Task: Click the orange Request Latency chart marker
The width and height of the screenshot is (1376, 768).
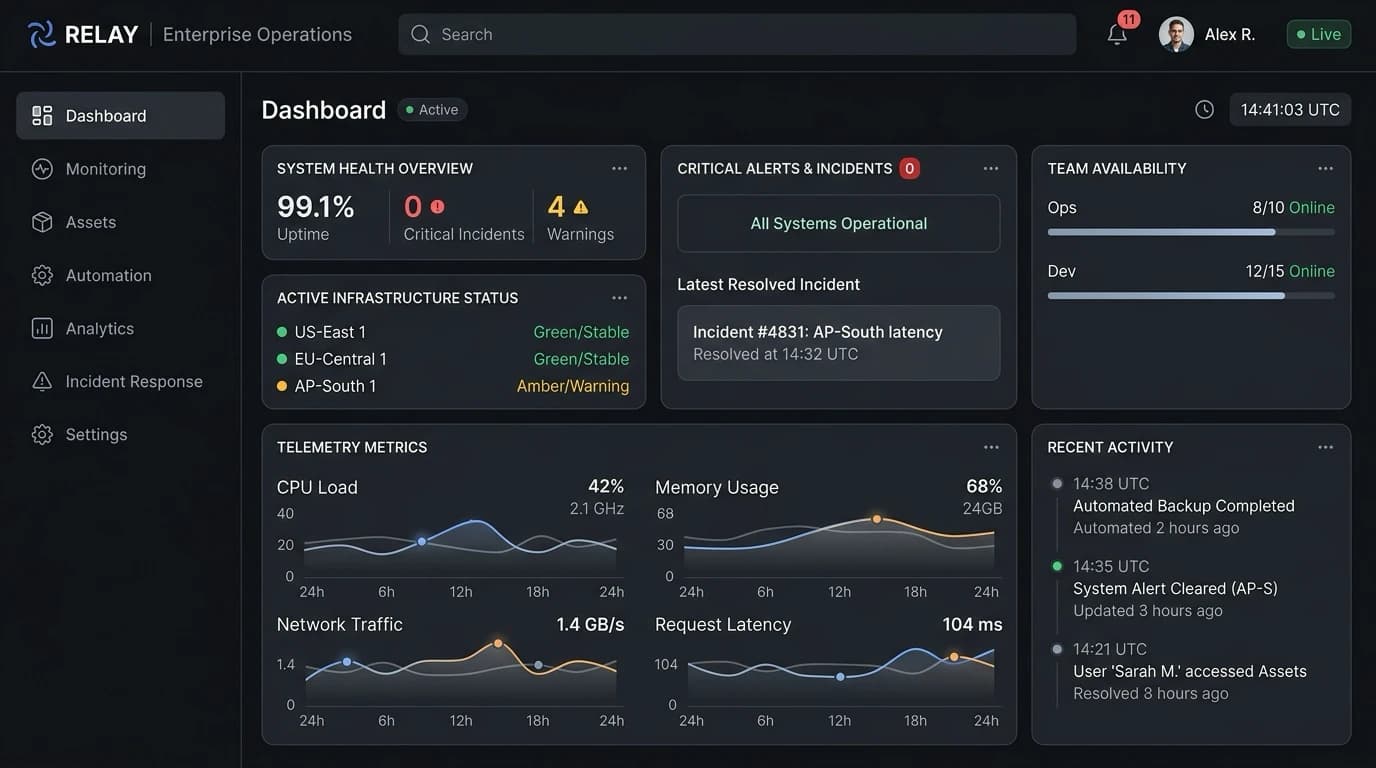Action: click(x=954, y=657)
